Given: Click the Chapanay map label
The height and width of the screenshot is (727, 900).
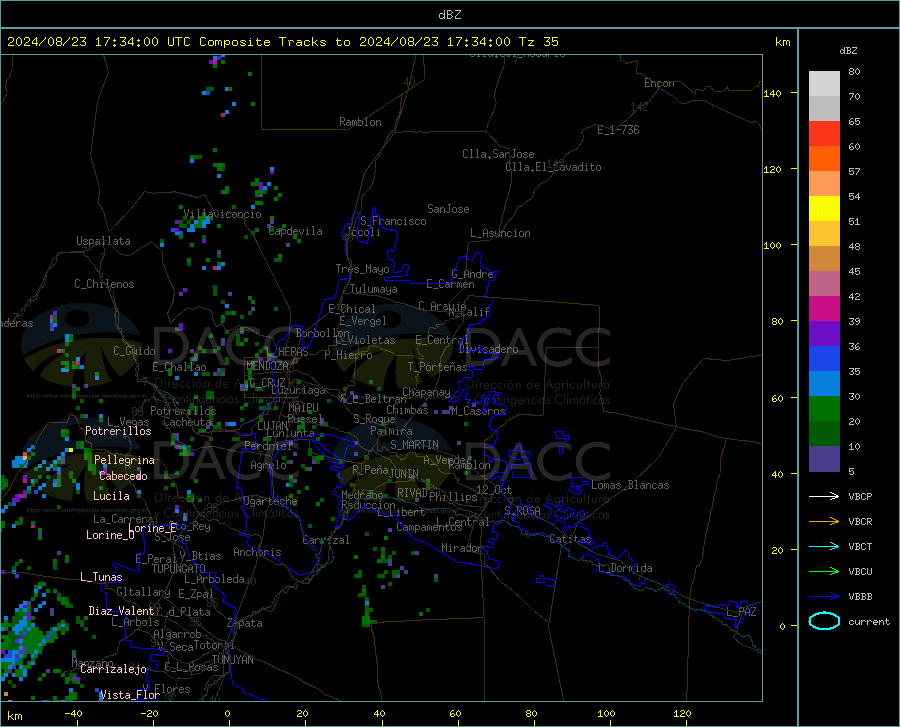Looking at the screenshot, I should pyautogui.click(x=426, y=392).
